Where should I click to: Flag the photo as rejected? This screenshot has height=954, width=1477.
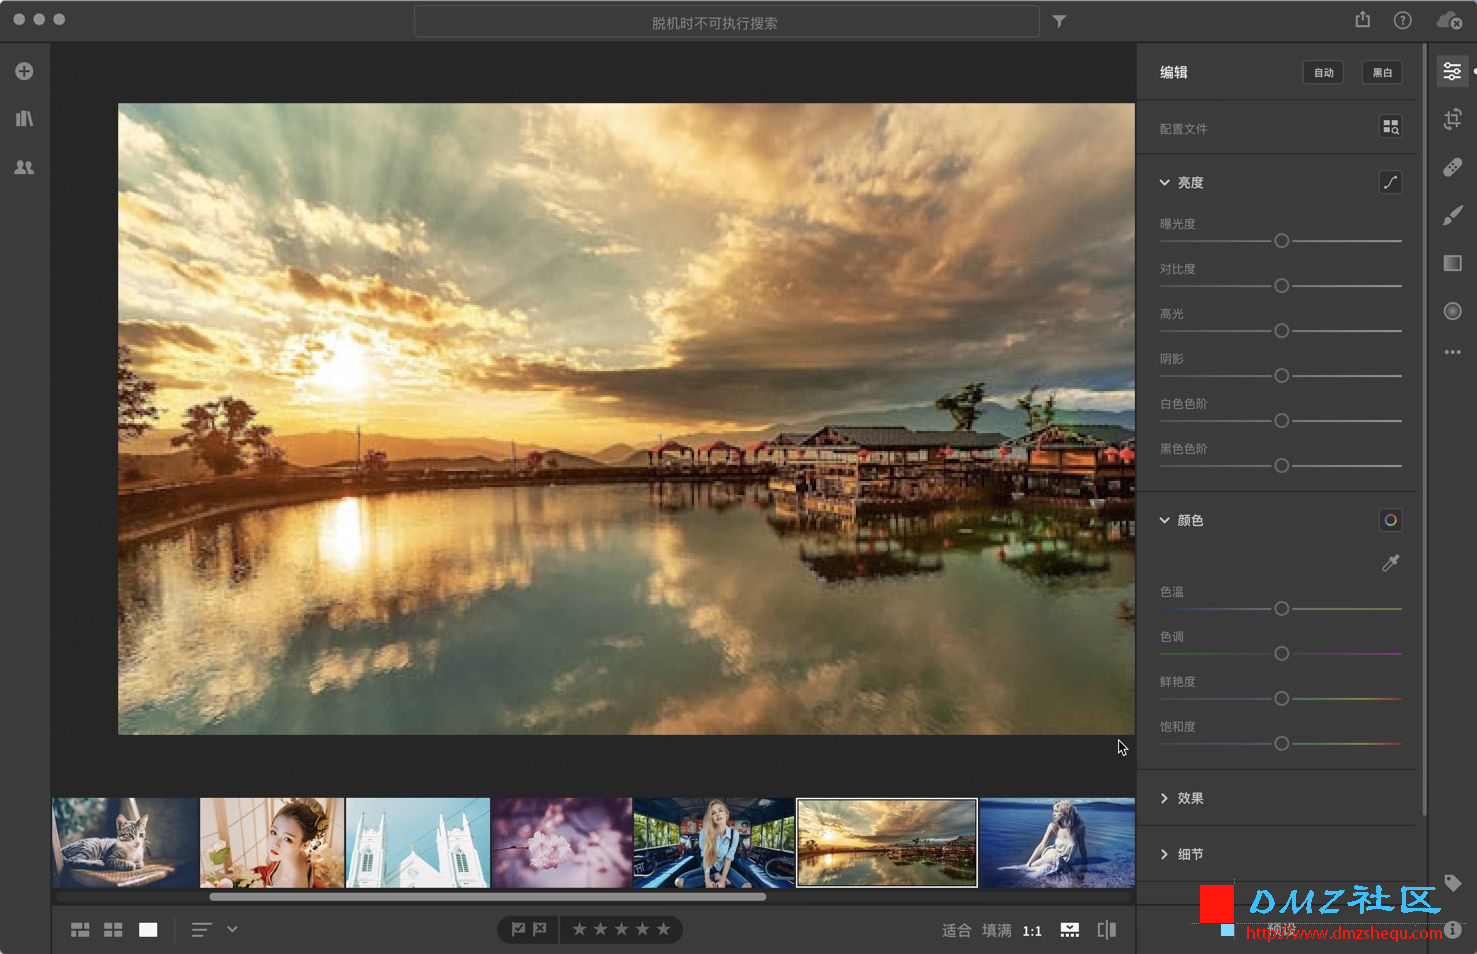pos(540,929)
